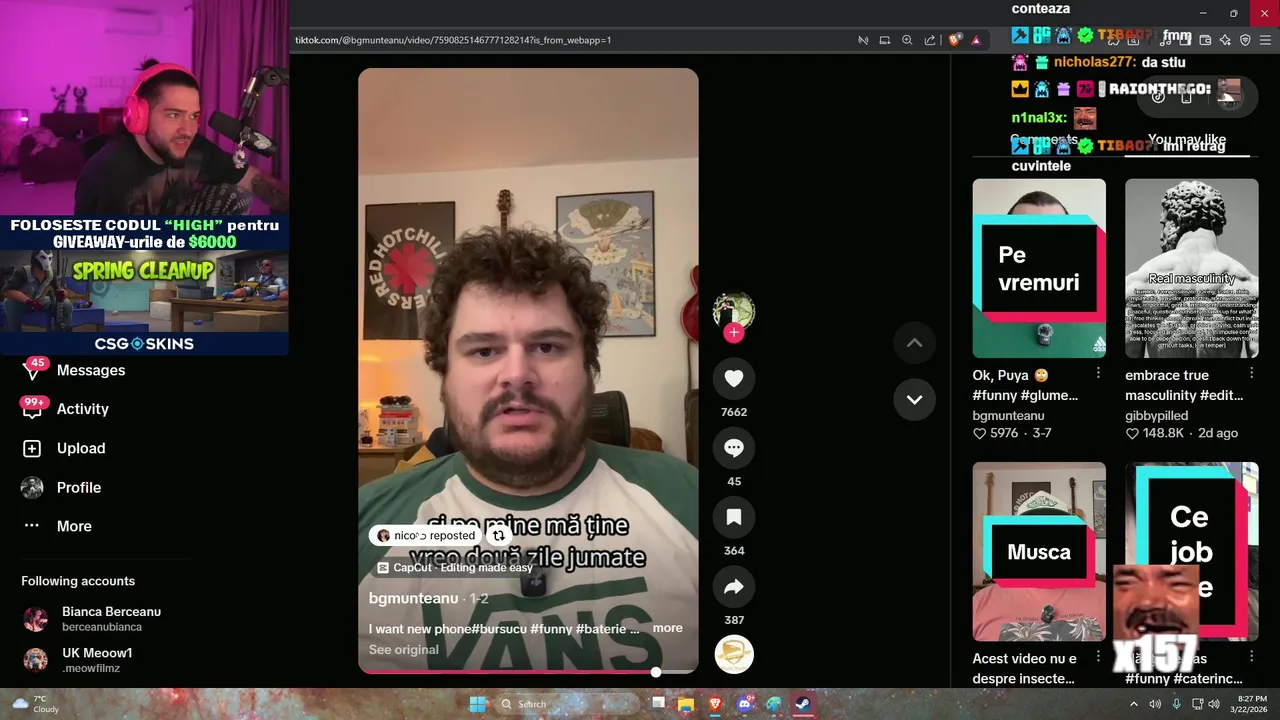Screen dimensions: 1280x720
Task: Click the gibbypilled author name
Action: pyautogui.click(x=1156, y=415)
